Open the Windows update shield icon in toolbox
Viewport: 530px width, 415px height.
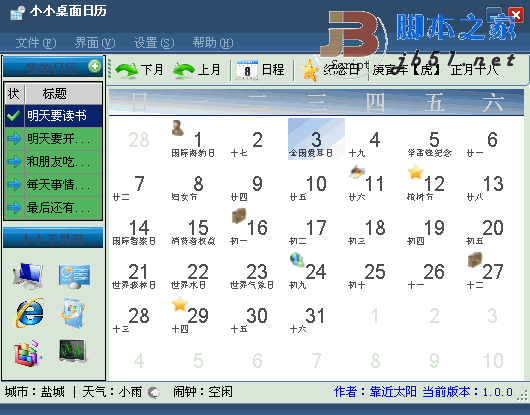pos(73,313)
